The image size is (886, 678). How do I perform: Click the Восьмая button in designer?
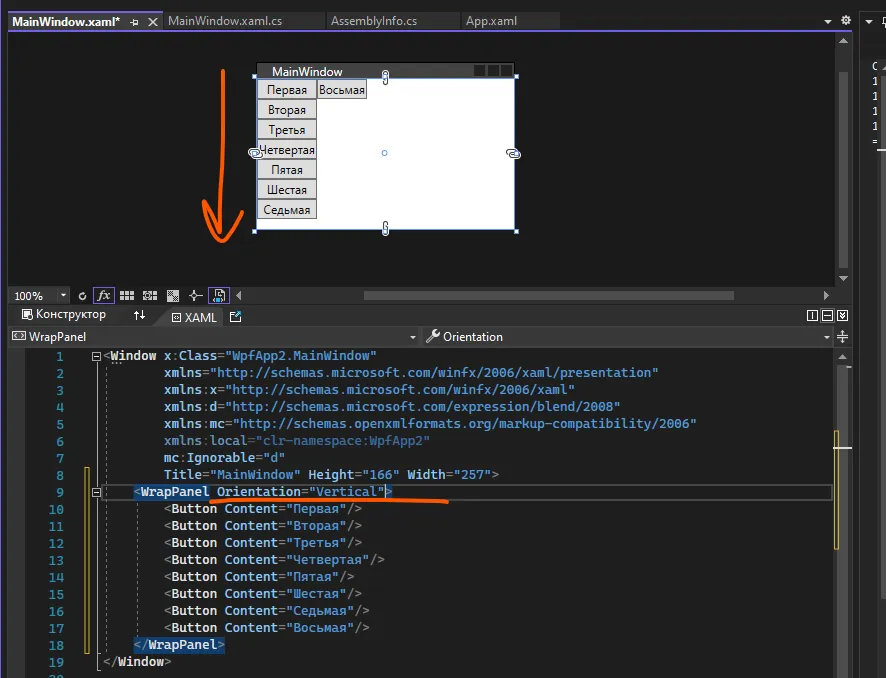(342, 90)
